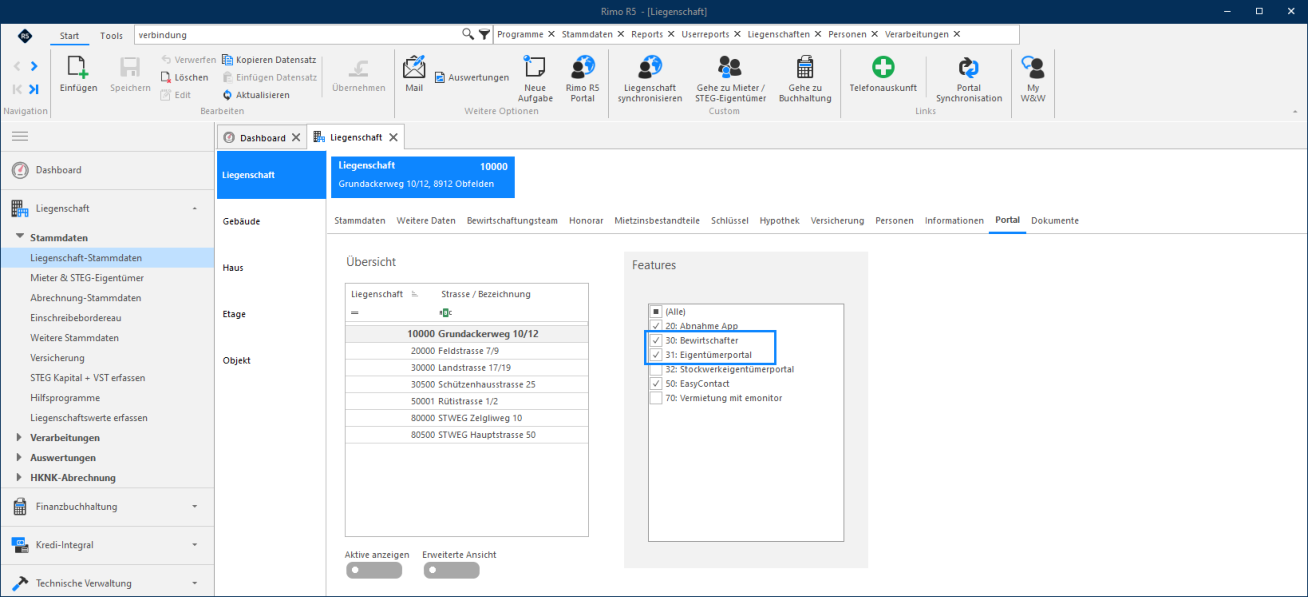Select row 30000 Landstrasse 17/19

pos(467,367)
